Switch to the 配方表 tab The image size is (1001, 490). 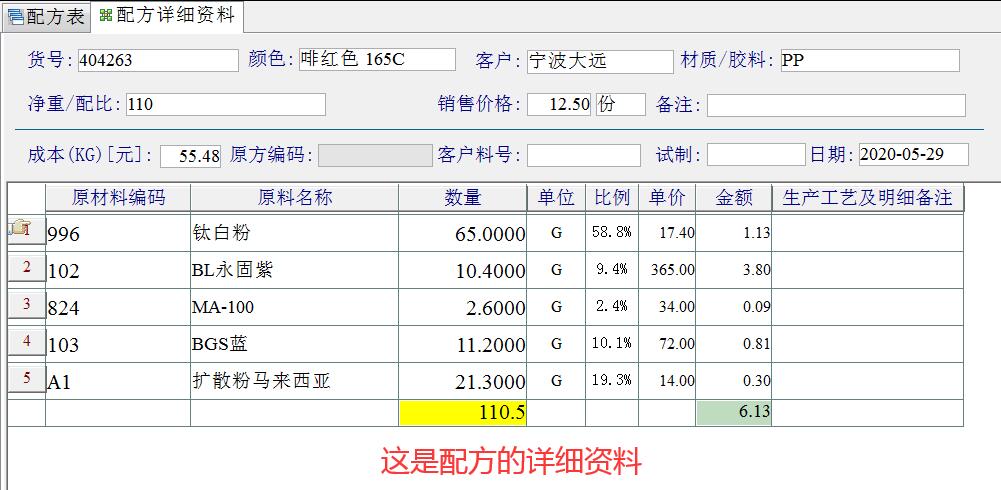pos(46,17)
